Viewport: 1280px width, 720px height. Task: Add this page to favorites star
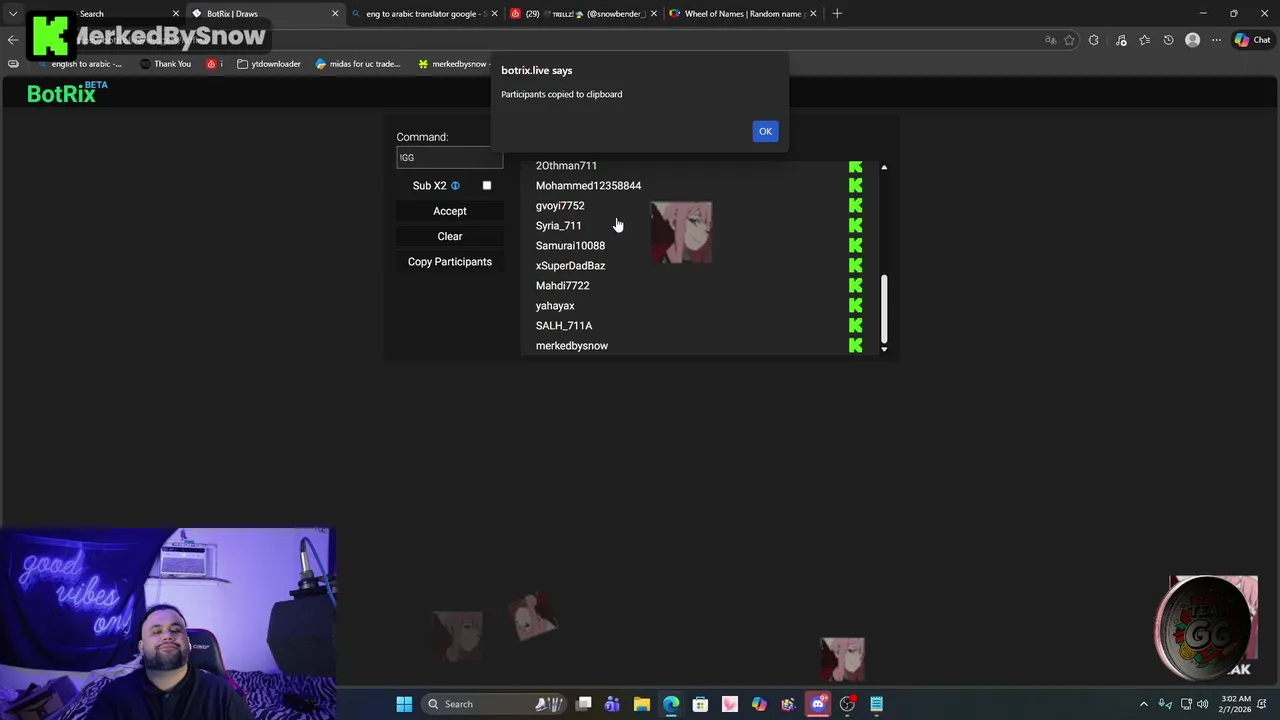point(1069,40)
